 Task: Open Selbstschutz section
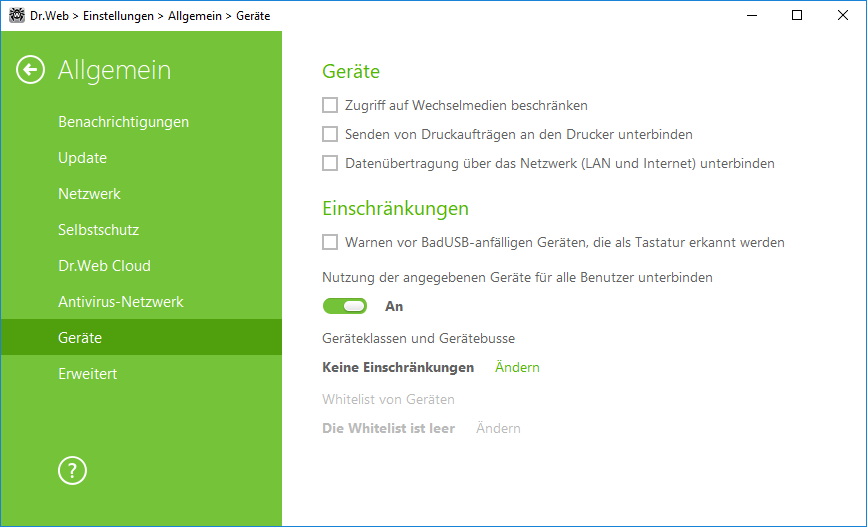coord(141,229)
